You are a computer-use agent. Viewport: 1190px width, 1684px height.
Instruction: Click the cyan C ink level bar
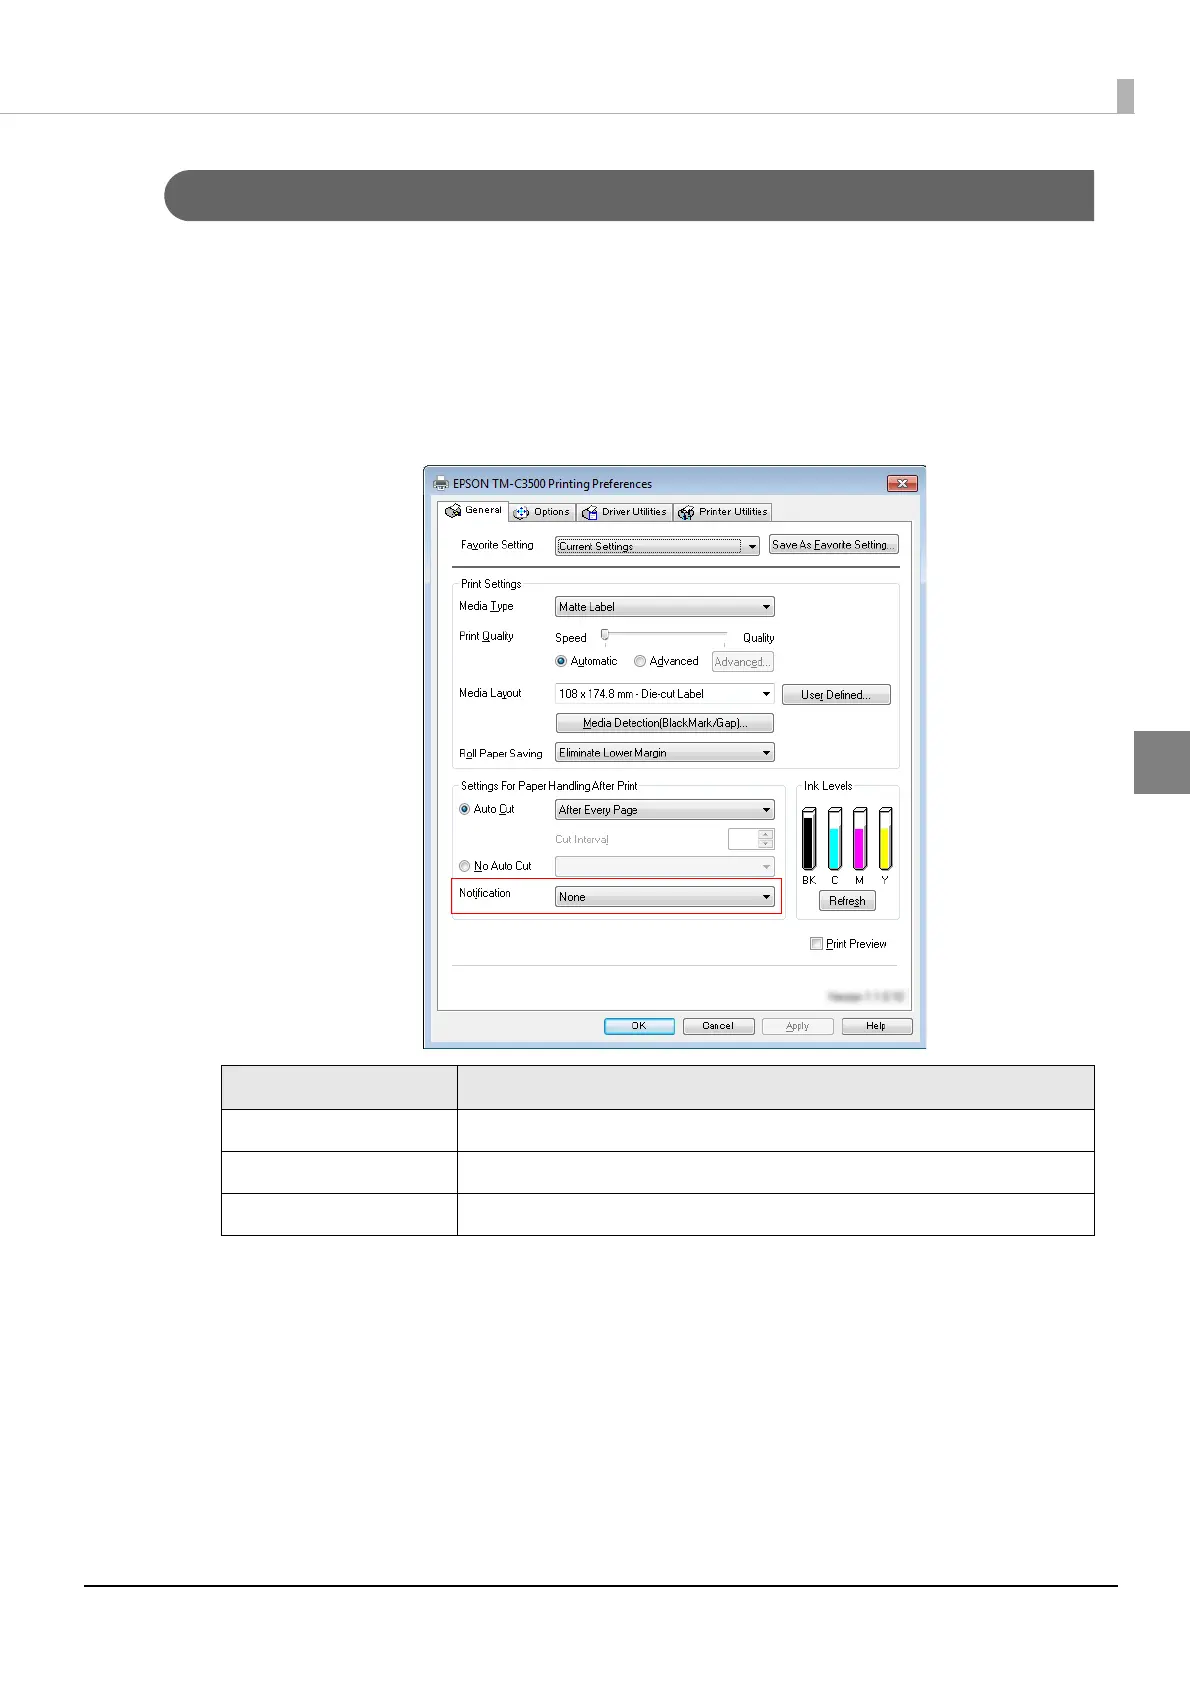pyautogui.click(x=835, y=839)
